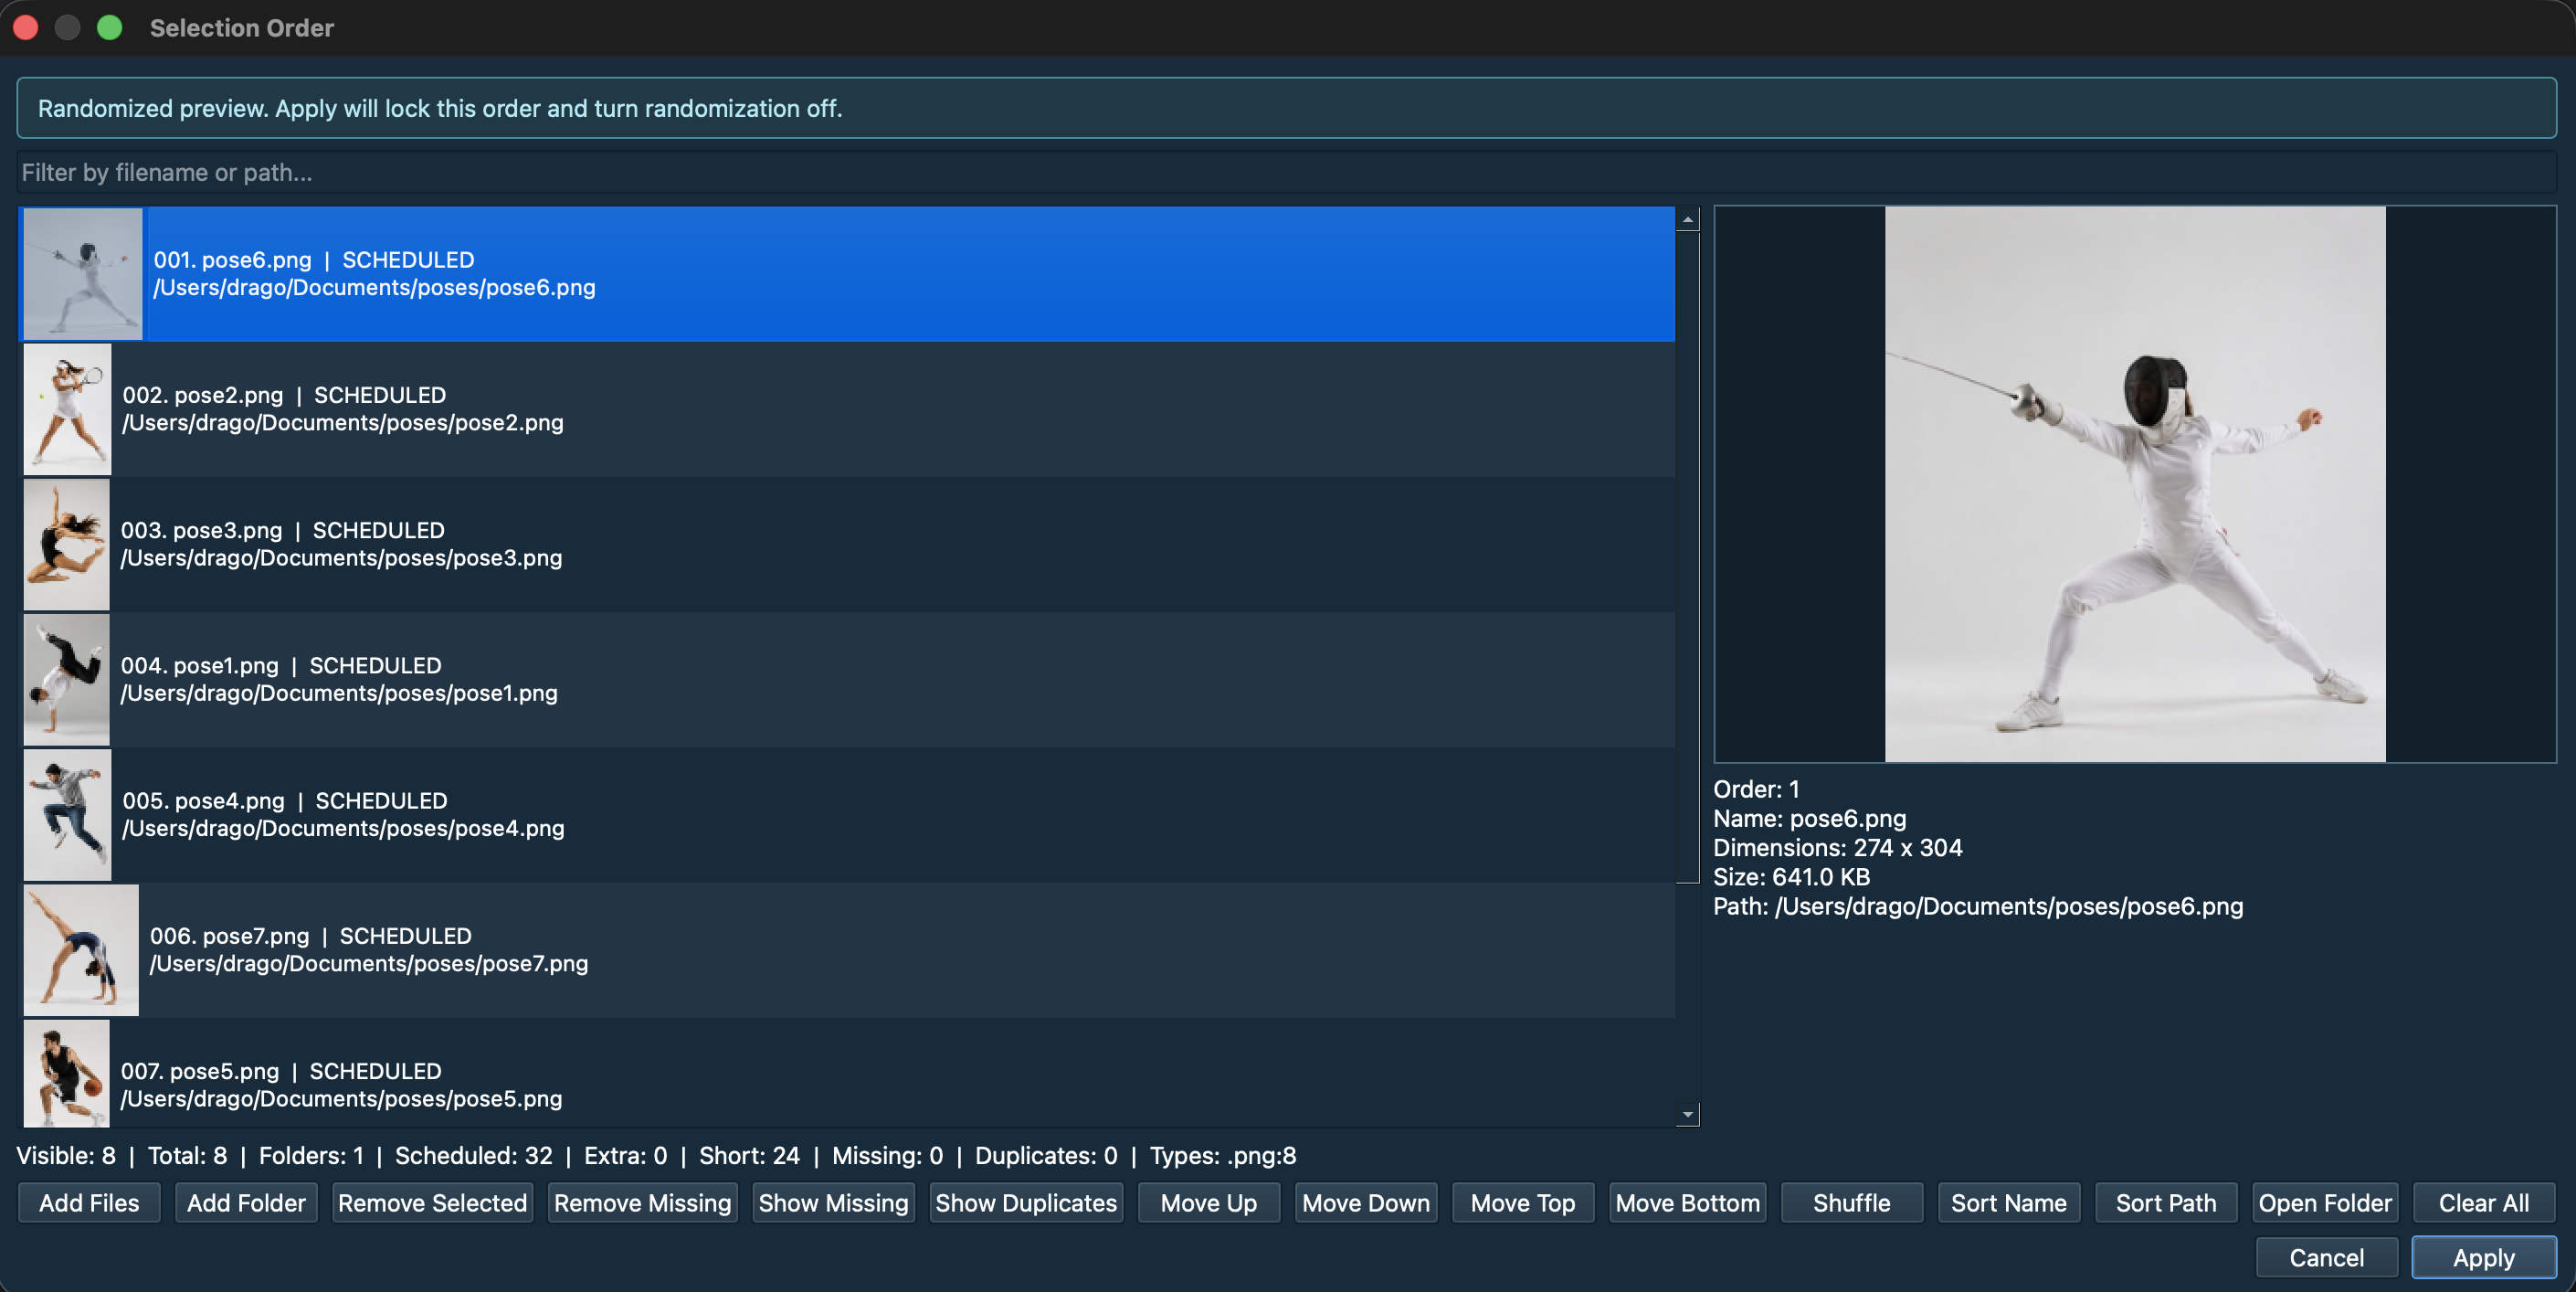
Task: Click Show Missing button
Action: tap(833, 1202)
